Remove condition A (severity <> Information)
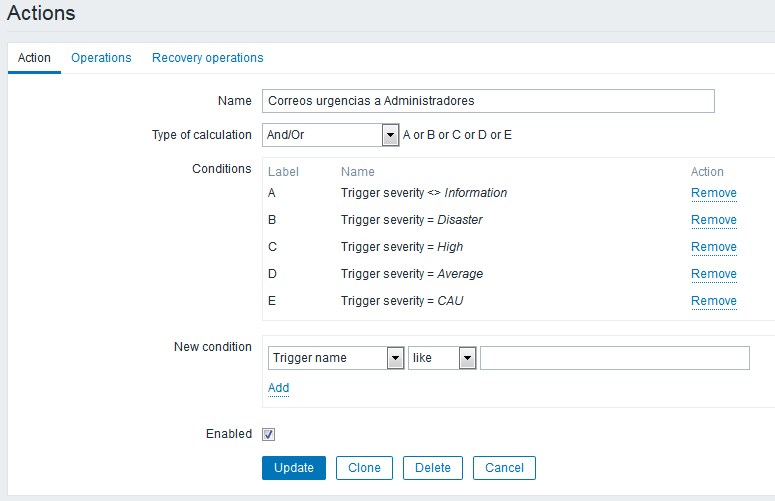Viewport: 775px width, 501px height. pos(713,193)
